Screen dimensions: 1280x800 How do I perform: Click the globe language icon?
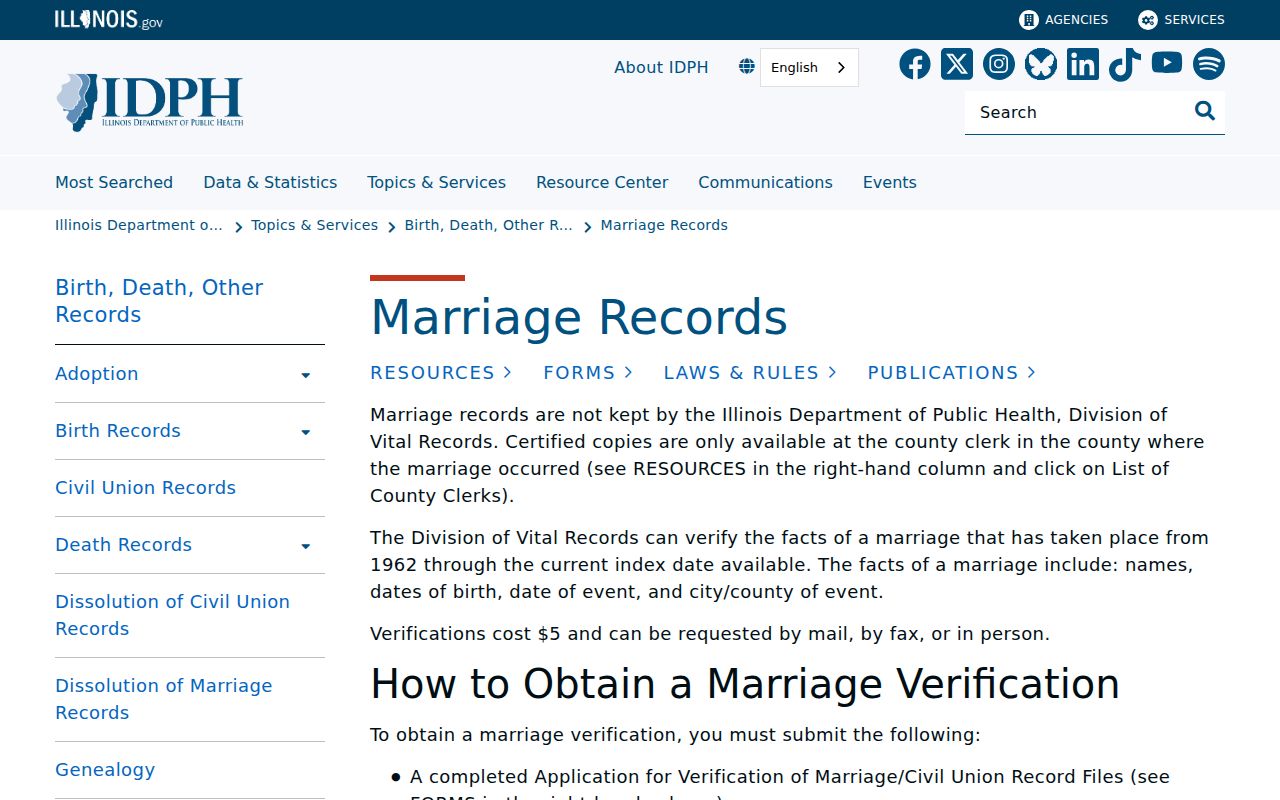click(x=747, y=67)
